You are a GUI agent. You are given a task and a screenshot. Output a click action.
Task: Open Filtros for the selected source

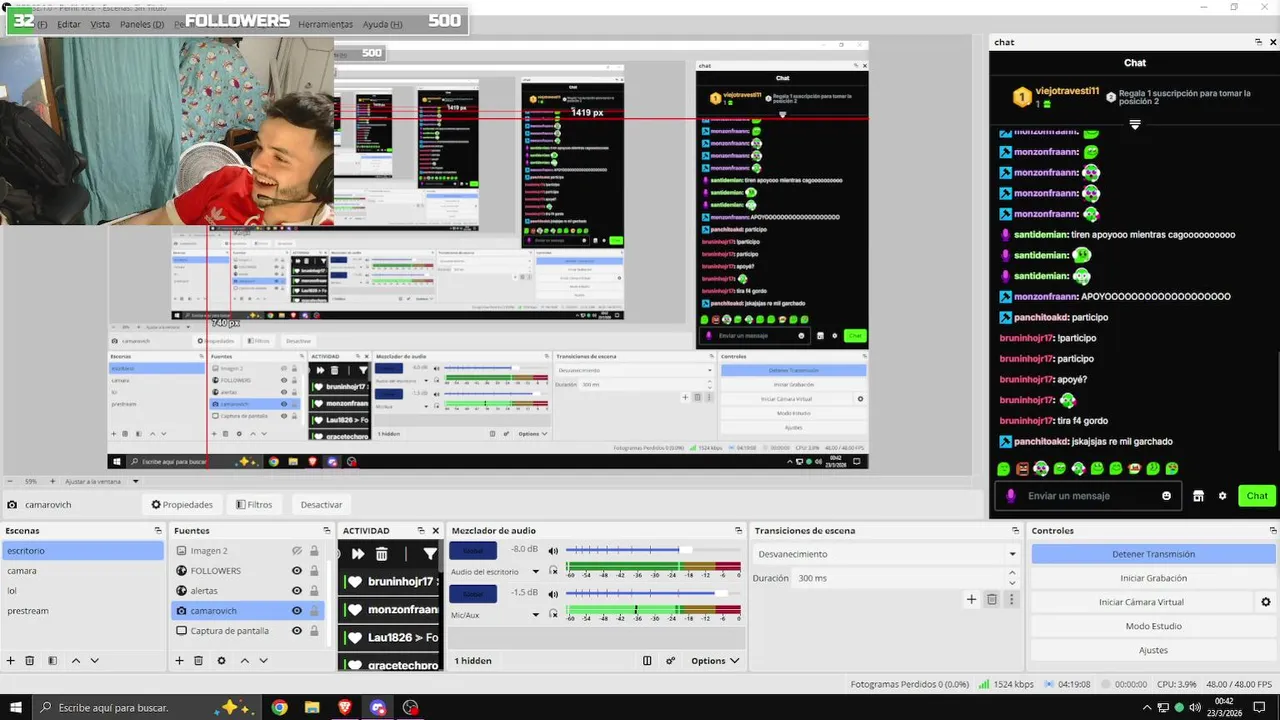(254, 505)
